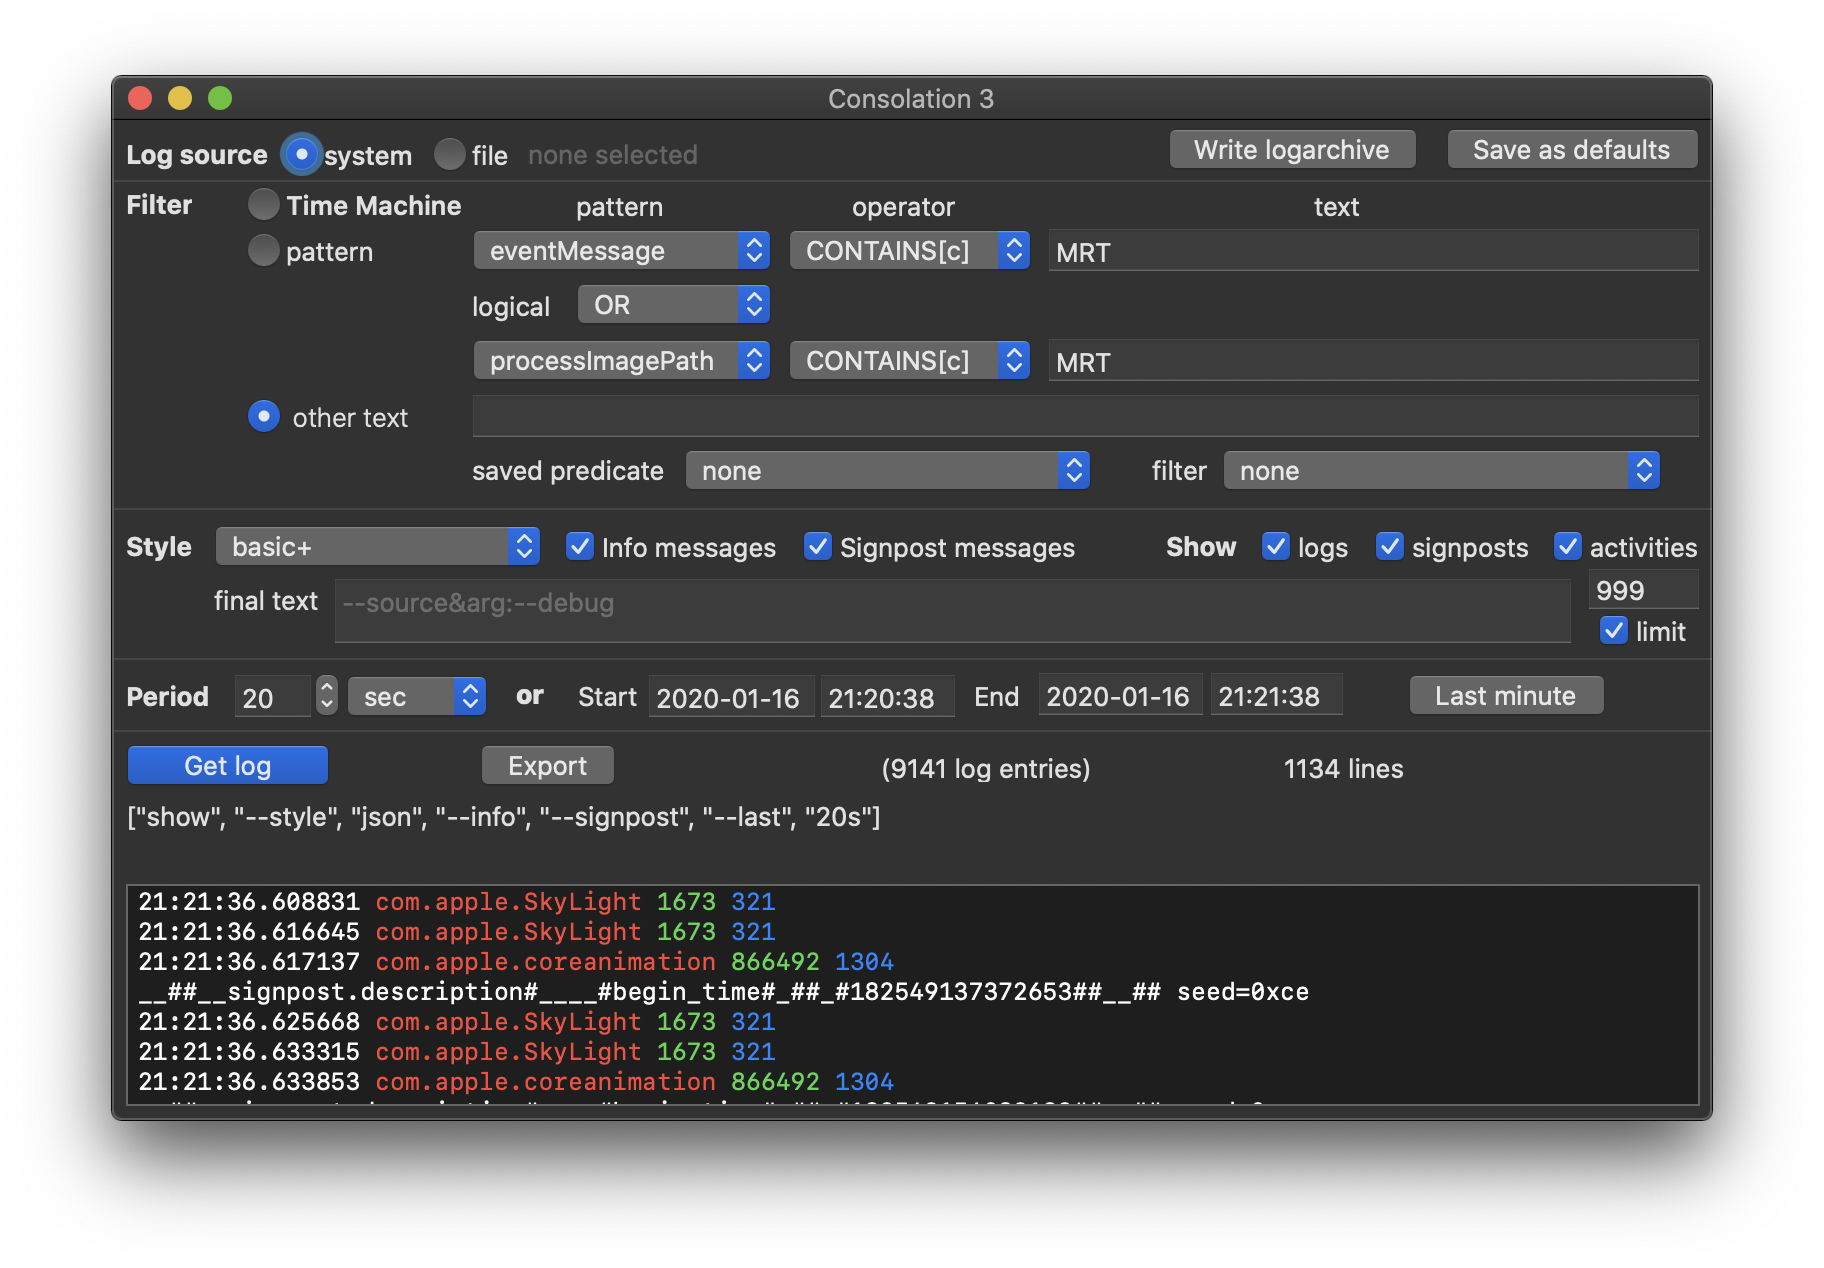Disable the limit checkbox
The width and height of the screenshot is (1824, 1268).
(x=1613, y=631)
